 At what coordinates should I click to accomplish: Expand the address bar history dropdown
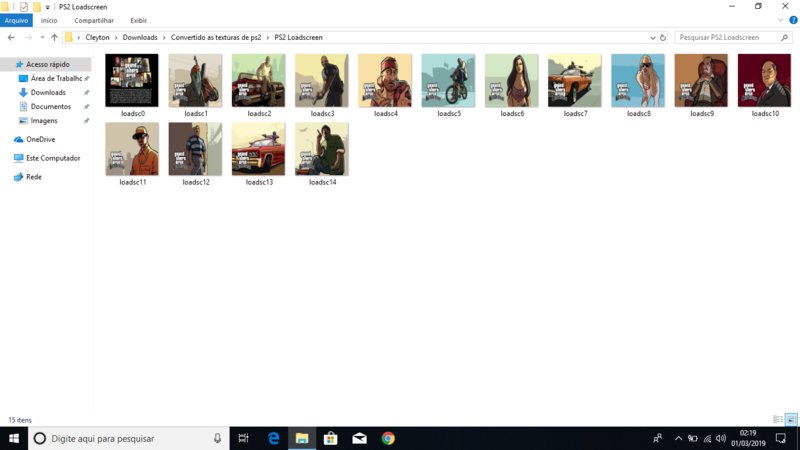[x=652, y=37]
